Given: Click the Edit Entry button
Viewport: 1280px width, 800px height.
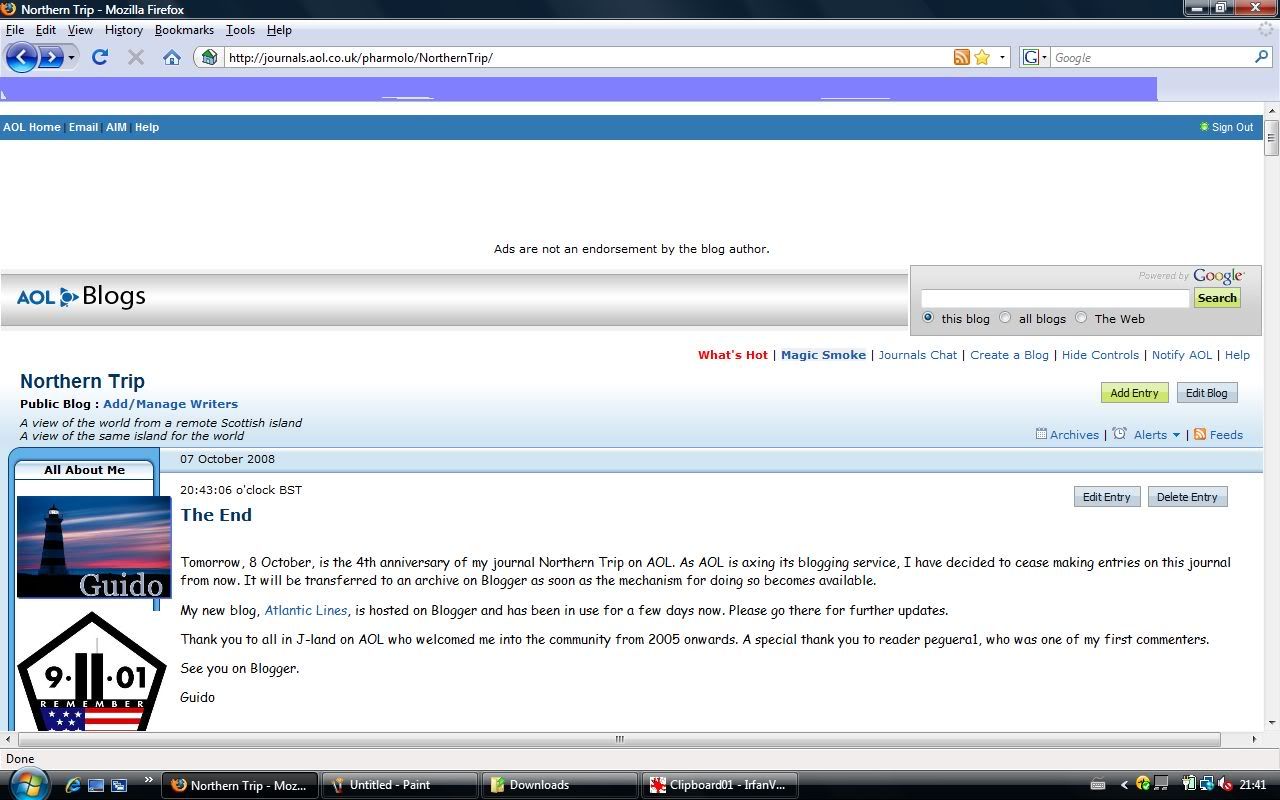Looking at the screenshot, I should pos(1107,497).
